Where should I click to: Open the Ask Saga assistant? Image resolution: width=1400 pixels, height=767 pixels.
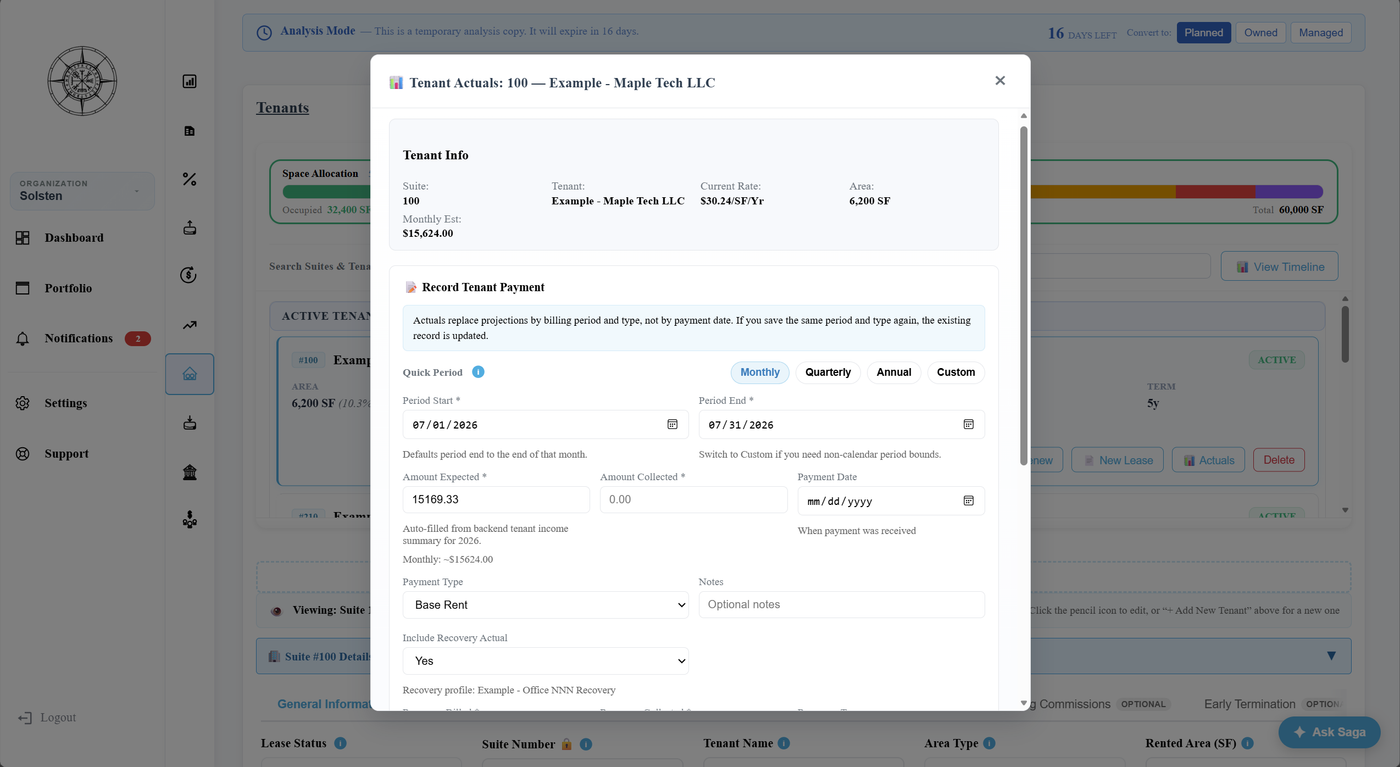point(1329,732)
